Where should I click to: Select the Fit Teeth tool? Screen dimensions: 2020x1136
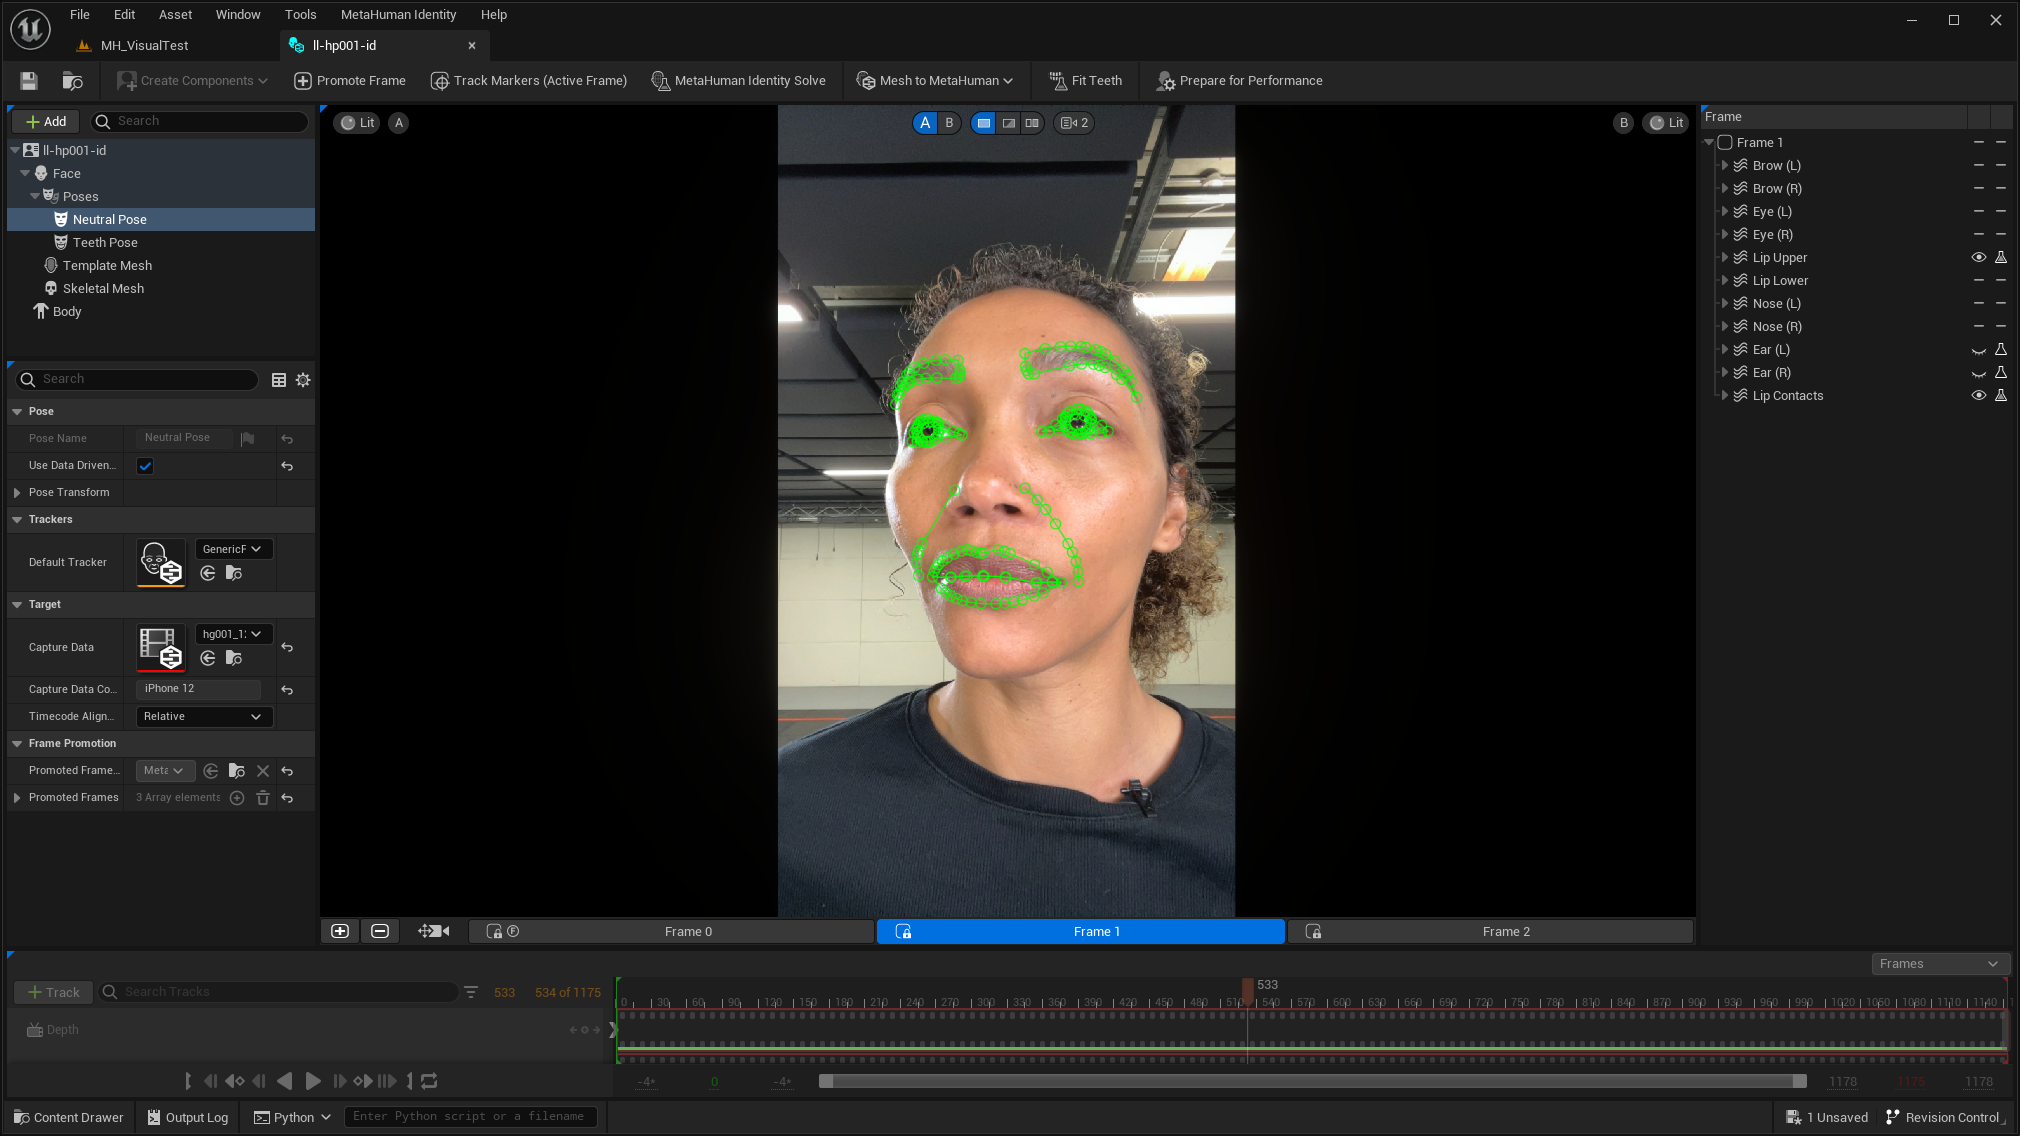click(1085, 80)
